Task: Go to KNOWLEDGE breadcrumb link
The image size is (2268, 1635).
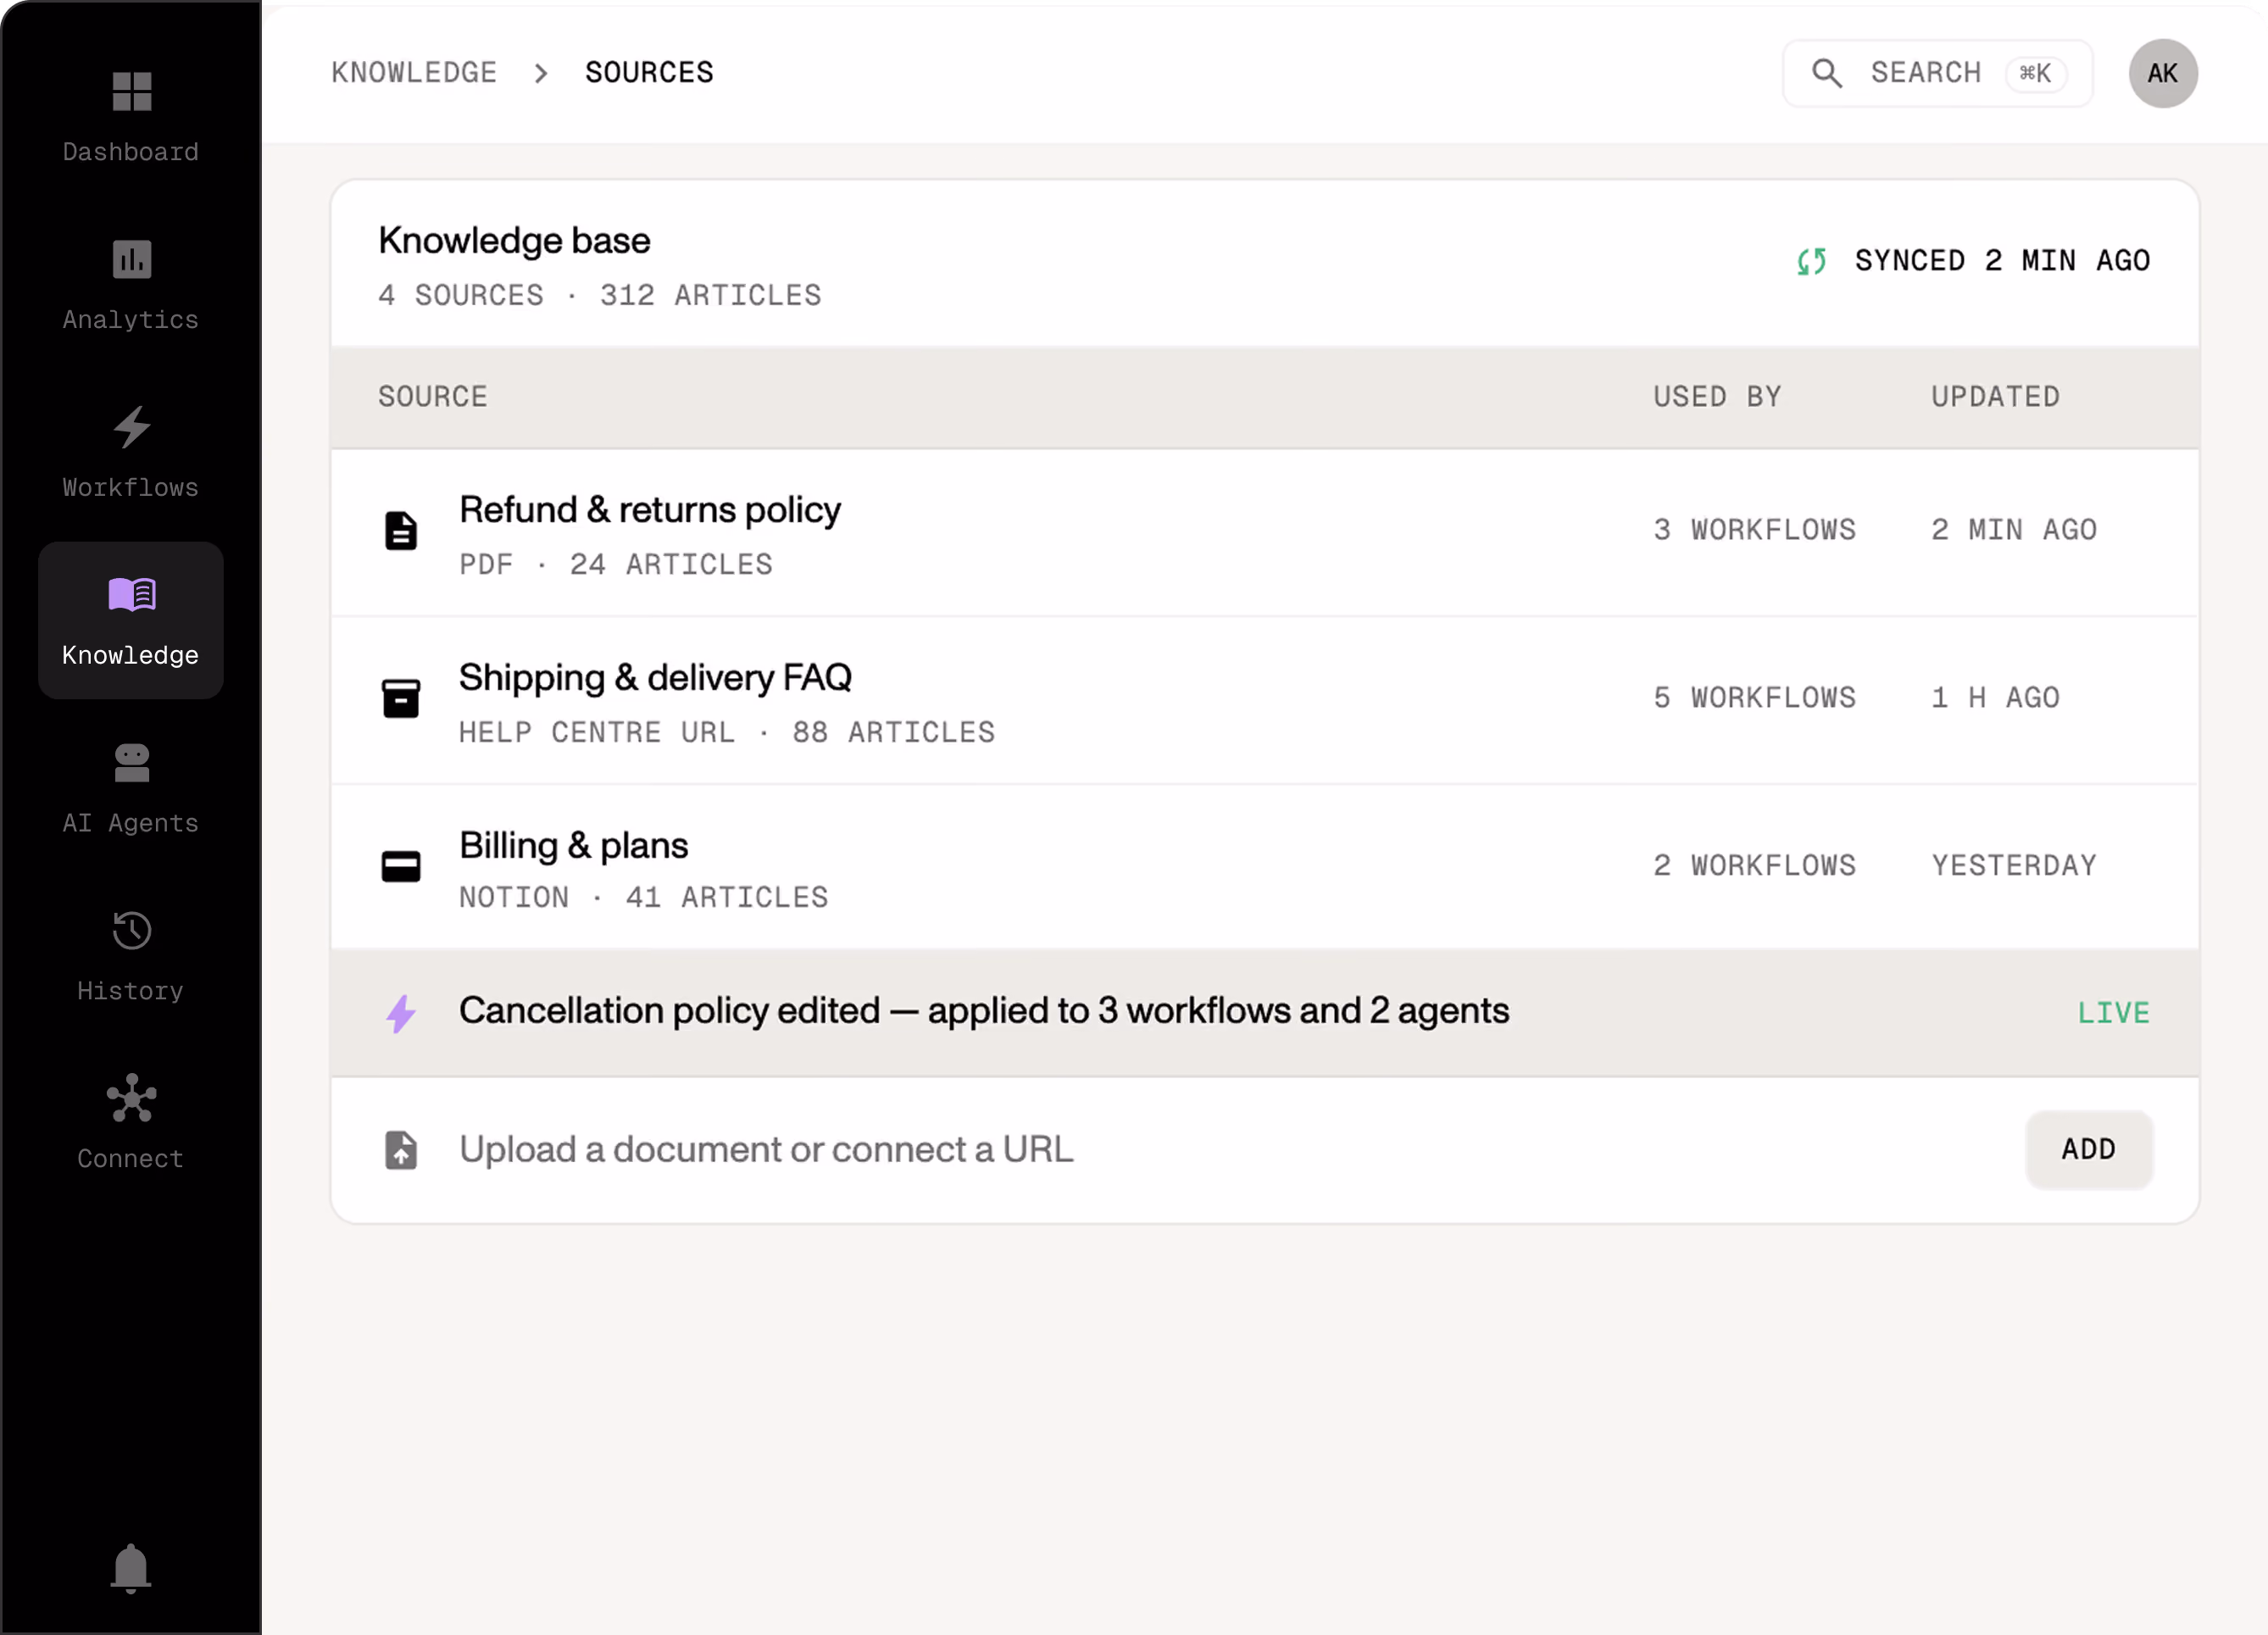Action: pos(414,73)
